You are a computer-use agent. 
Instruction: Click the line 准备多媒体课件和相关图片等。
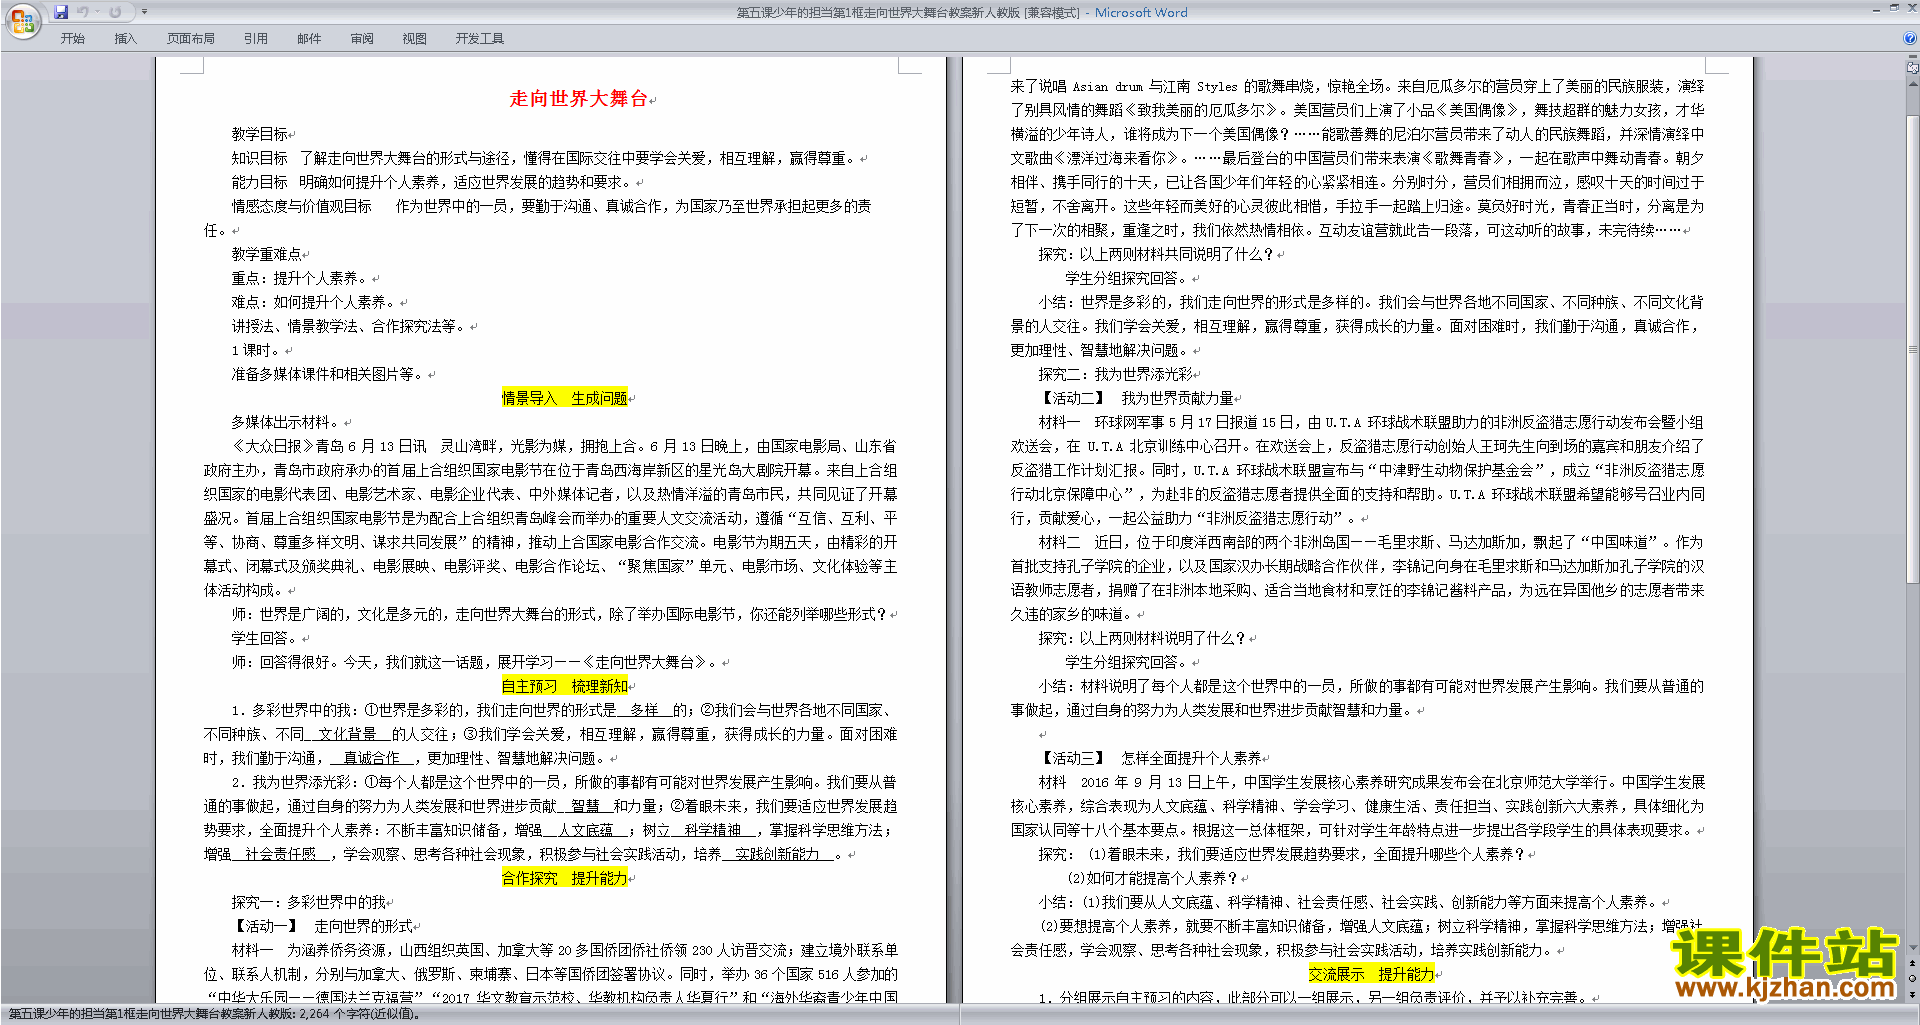[329, 374]
